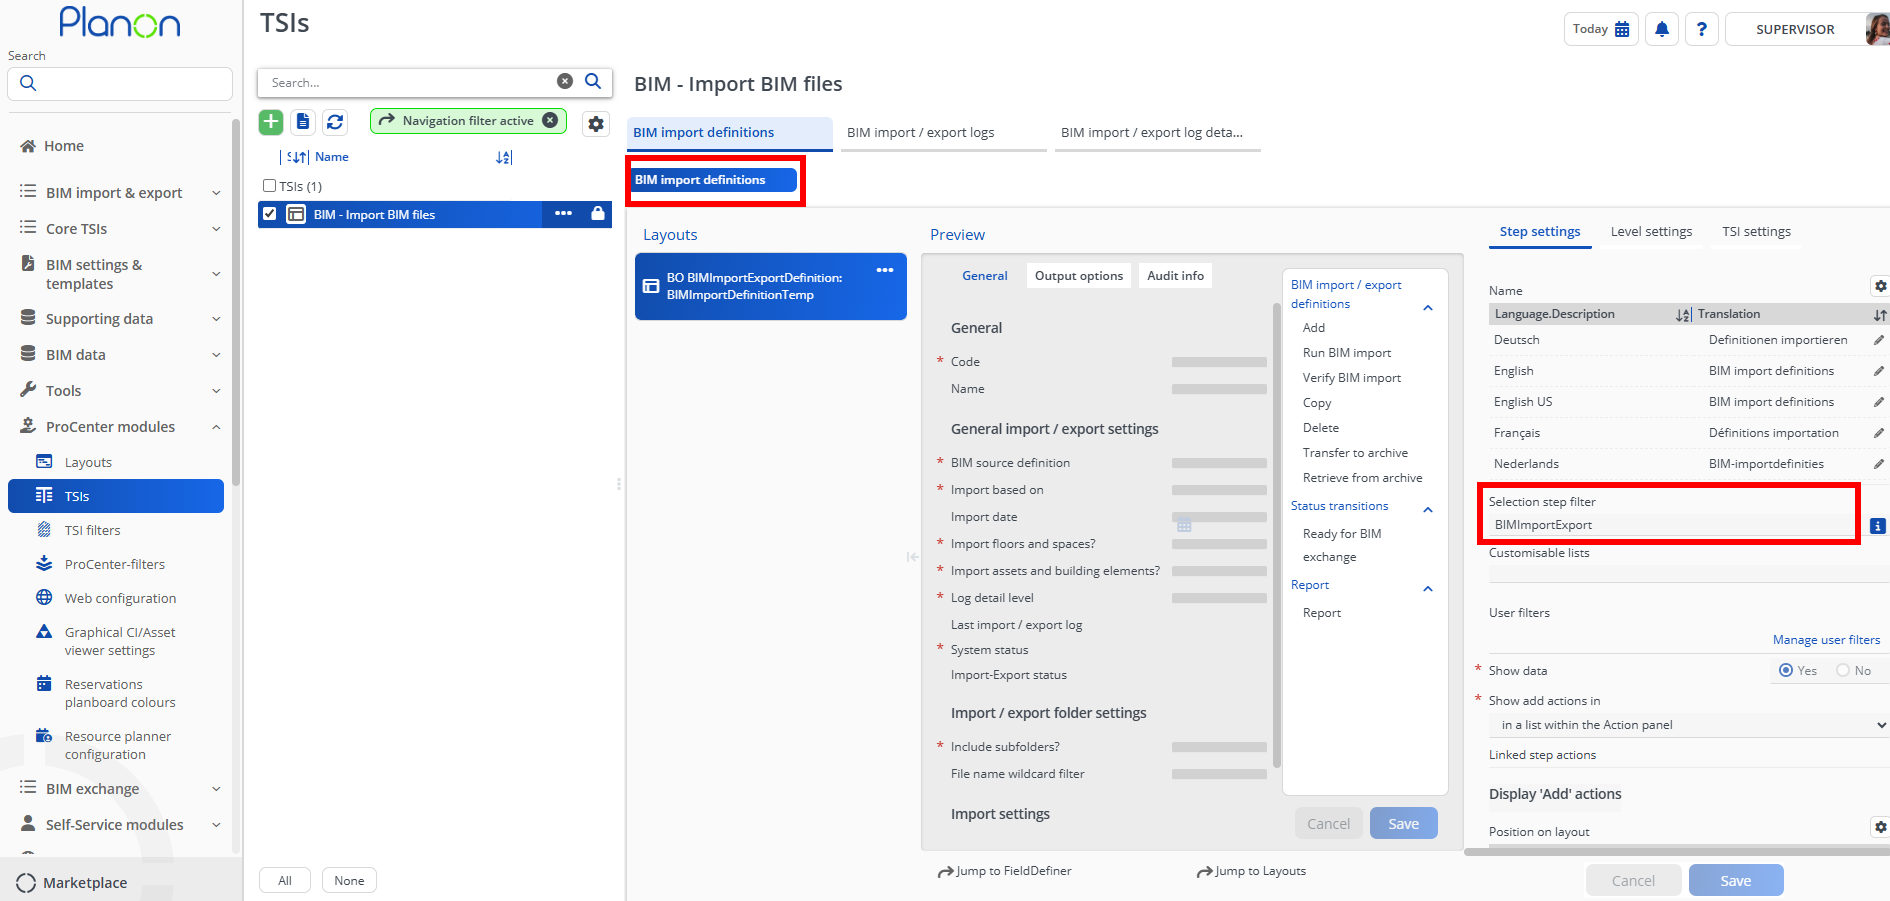Clear the TSIs search box
The height and width of the screenshot is (901, 1890).
tap(565, 81)
